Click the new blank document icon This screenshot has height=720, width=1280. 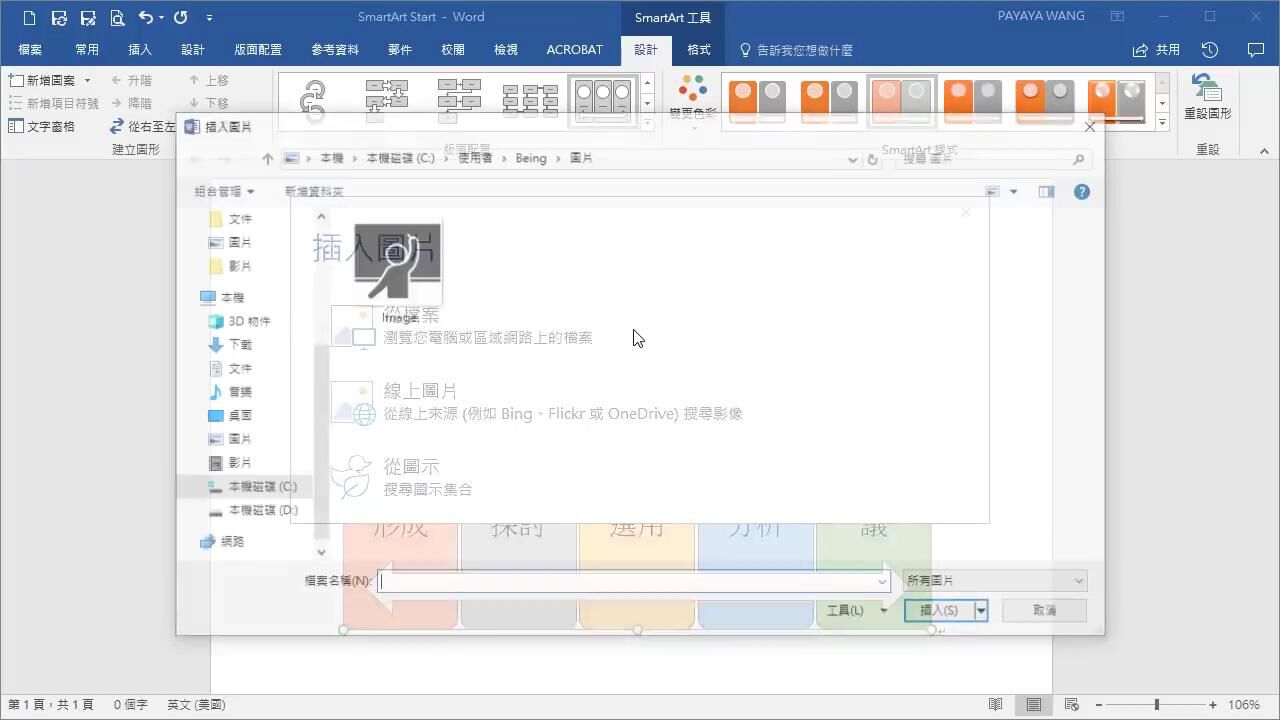pyautogui.click(x=31, y=17)
